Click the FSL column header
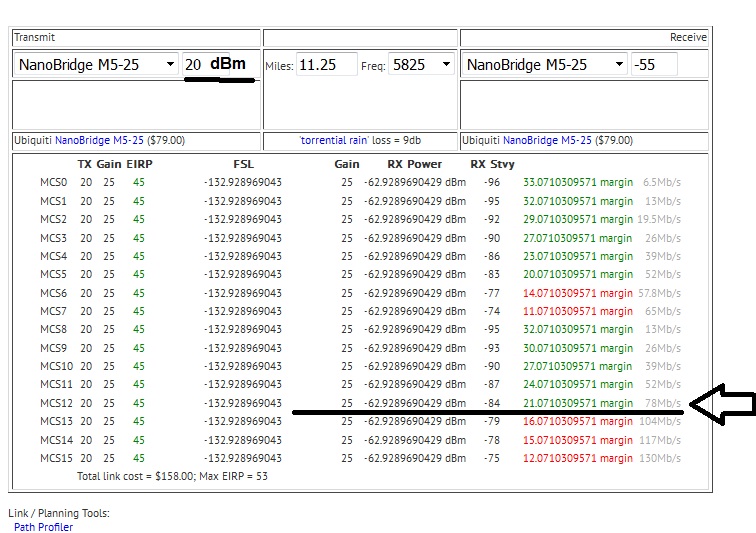Viewport: 756px width, 533px height. tap(243, 164)
